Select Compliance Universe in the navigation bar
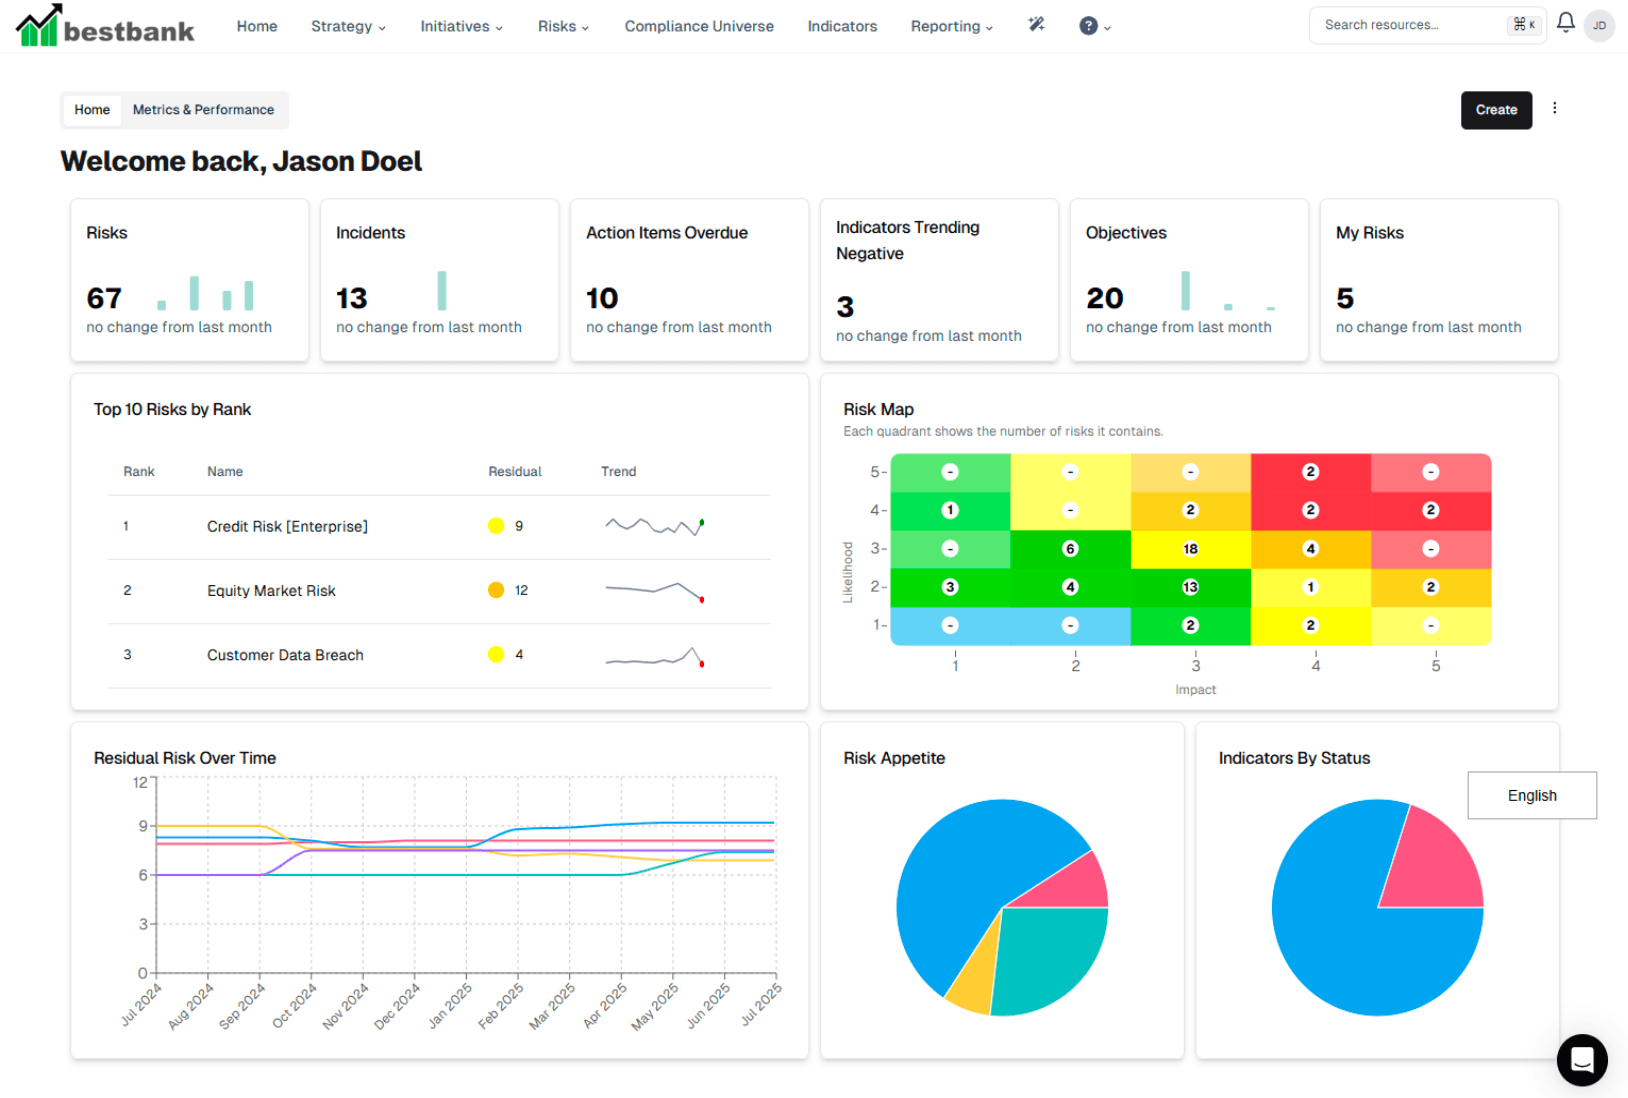The height and width of the screenshot is (1098, 1628). 699,26
